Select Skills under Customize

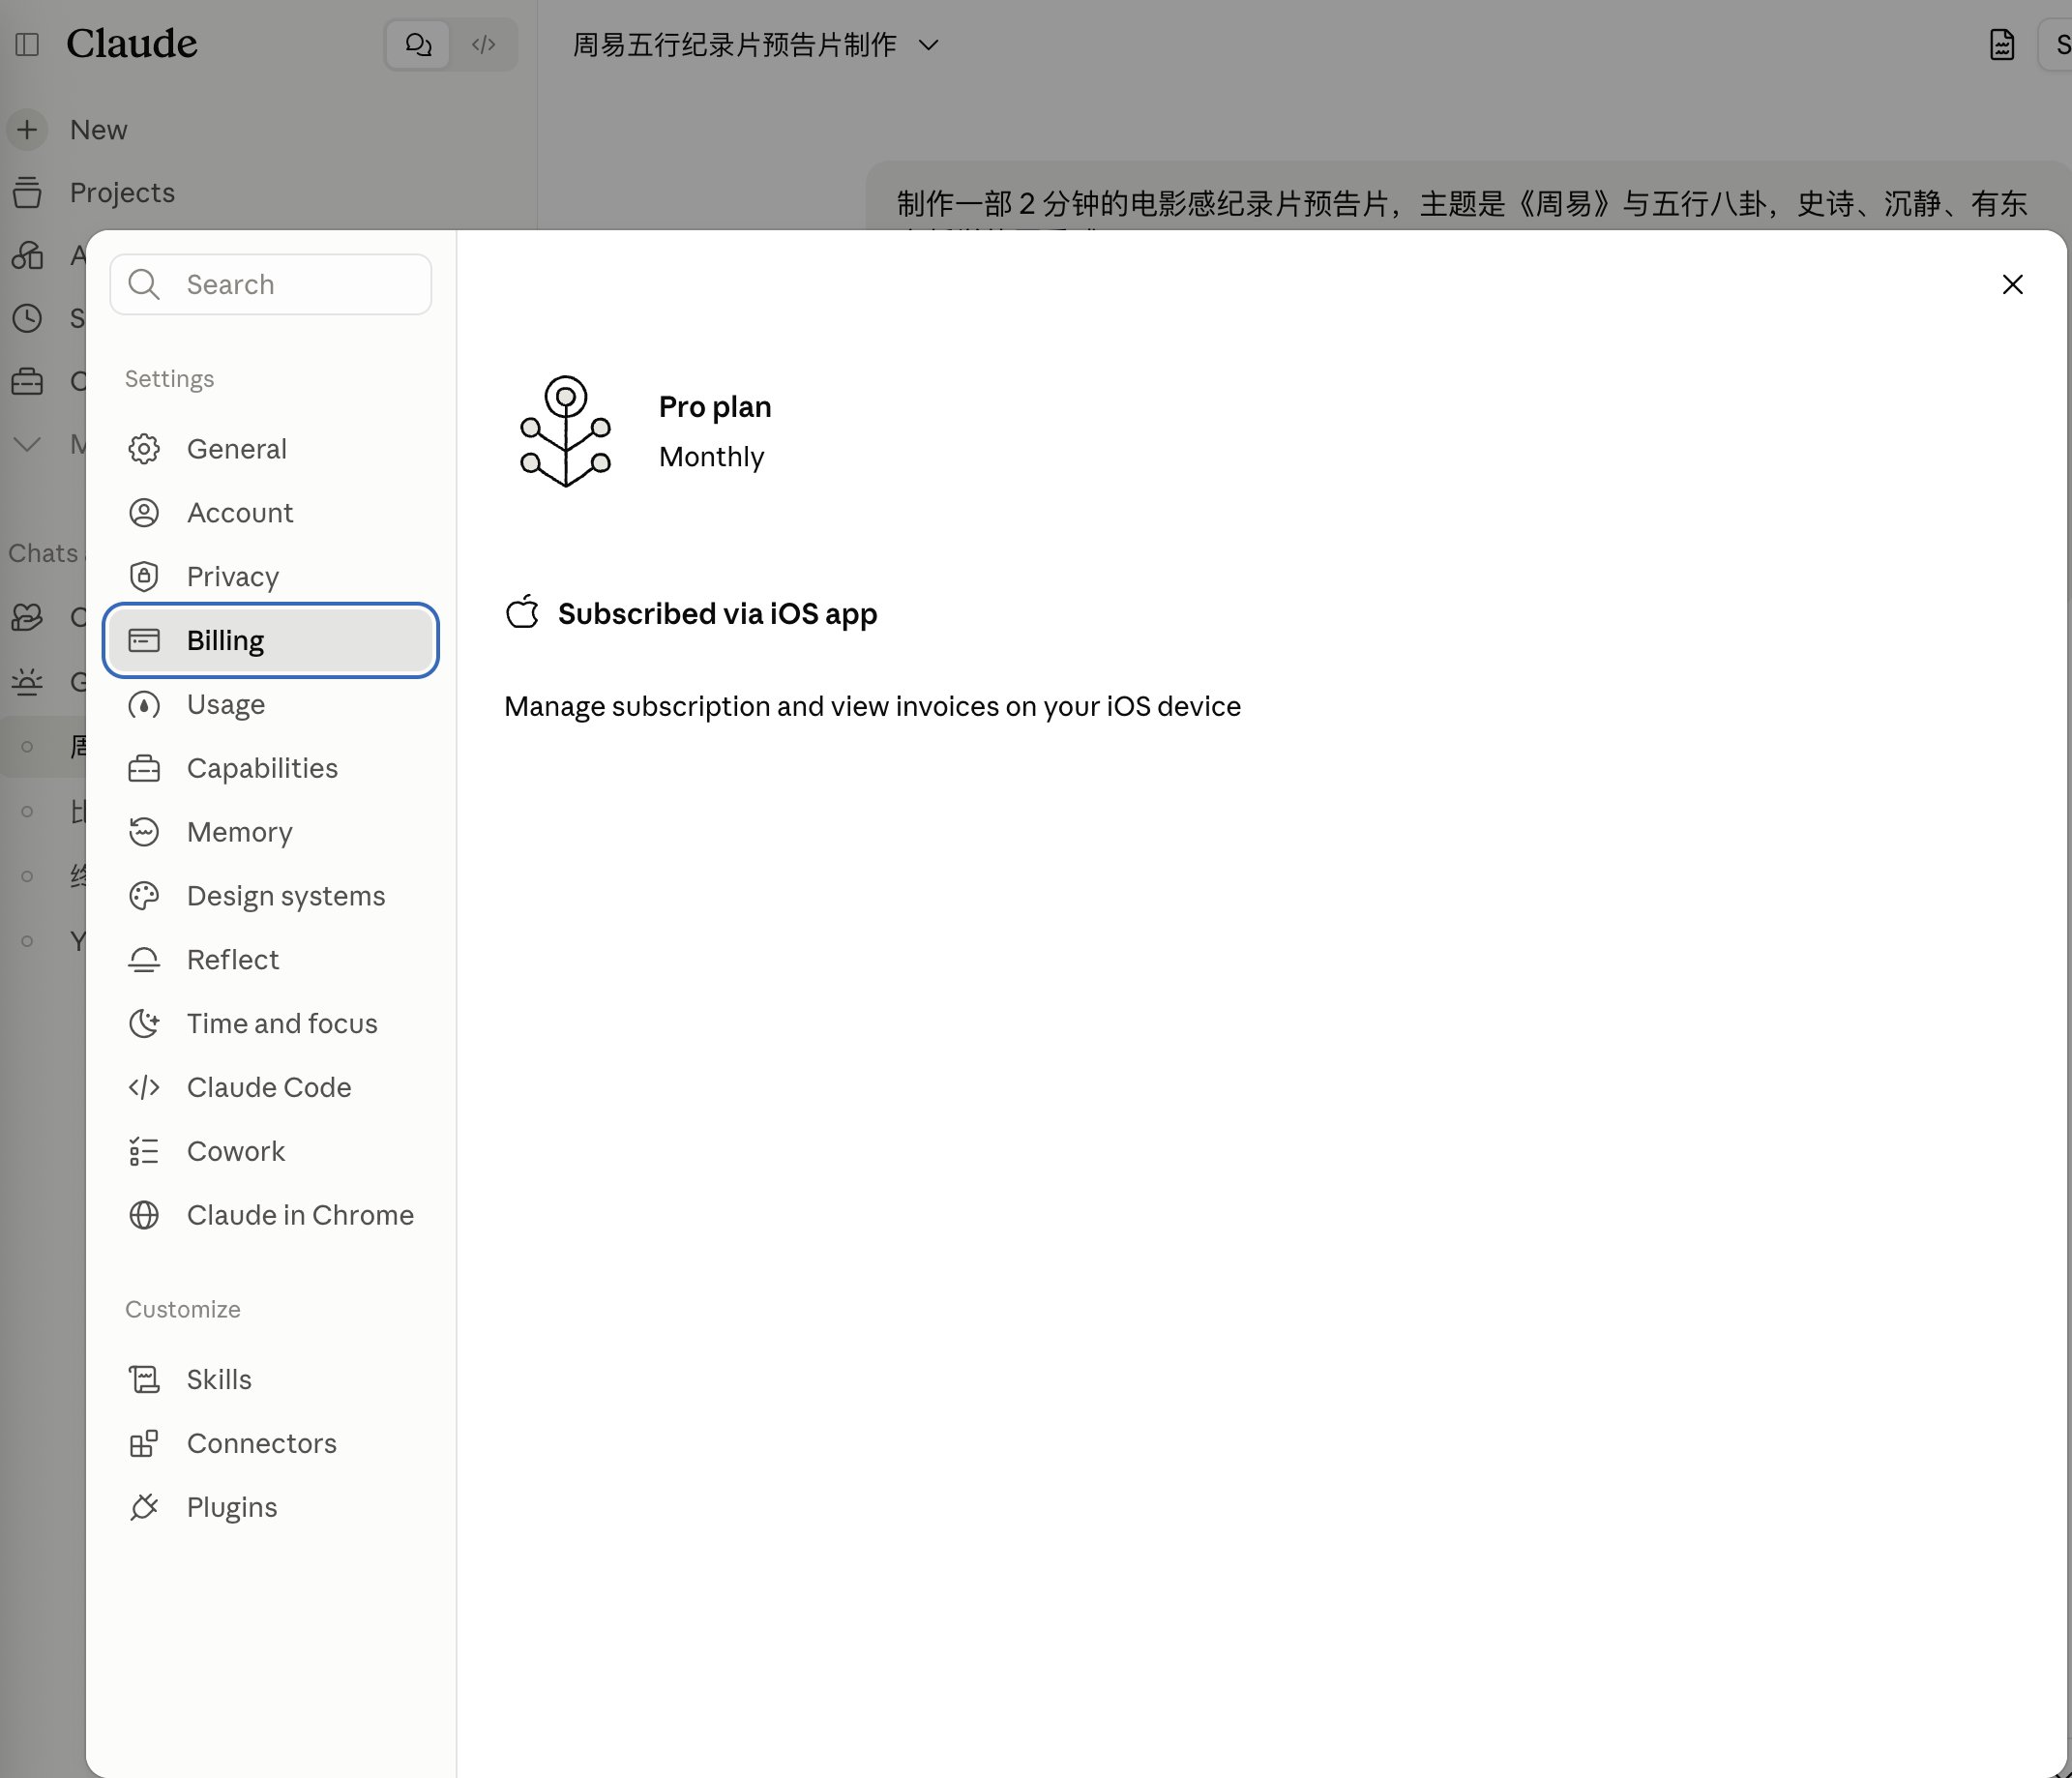pos(271,1380)
